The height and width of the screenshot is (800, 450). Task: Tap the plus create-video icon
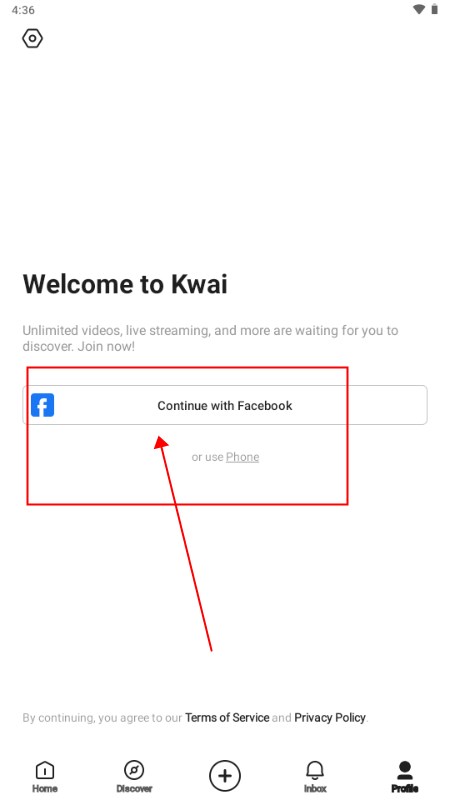tap(225, 776)
